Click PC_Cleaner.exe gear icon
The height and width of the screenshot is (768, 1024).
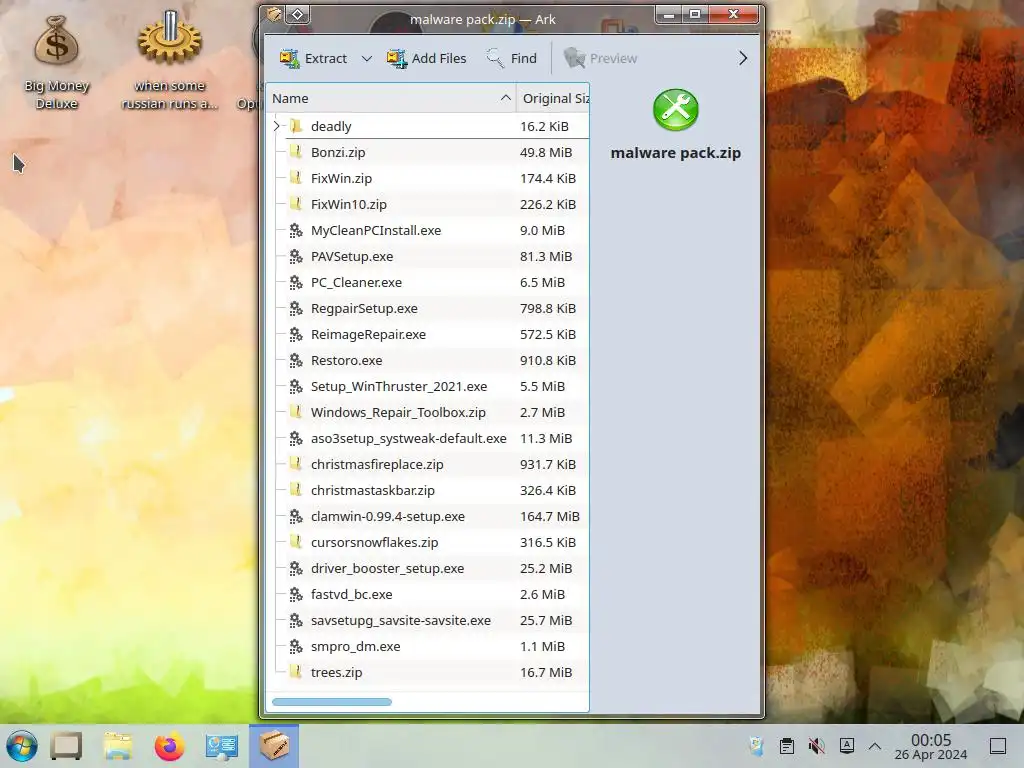click(296, 282)
